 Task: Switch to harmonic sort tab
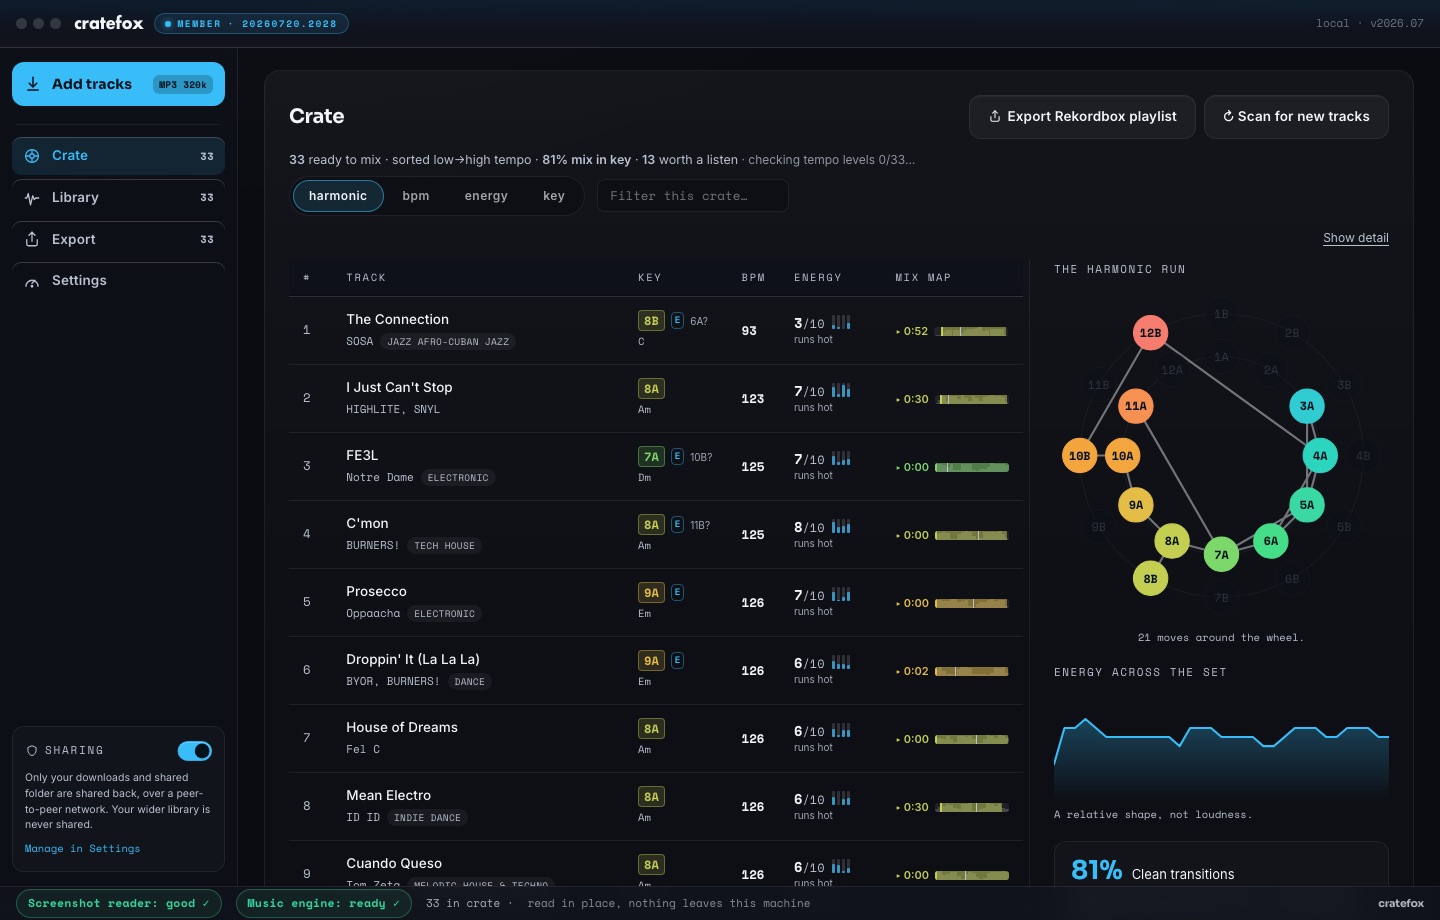click(x=338, y=196)
